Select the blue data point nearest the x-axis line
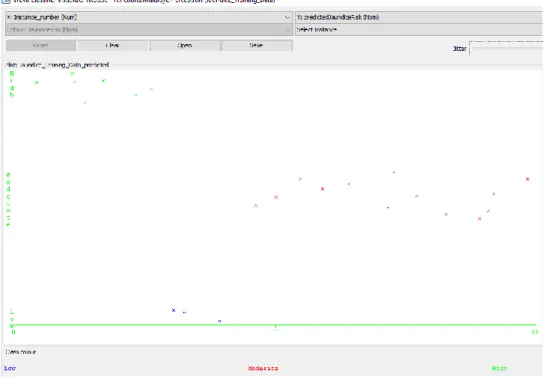This screenshot has height=377, width=544. pyautogui.click(x=219, y=321)
